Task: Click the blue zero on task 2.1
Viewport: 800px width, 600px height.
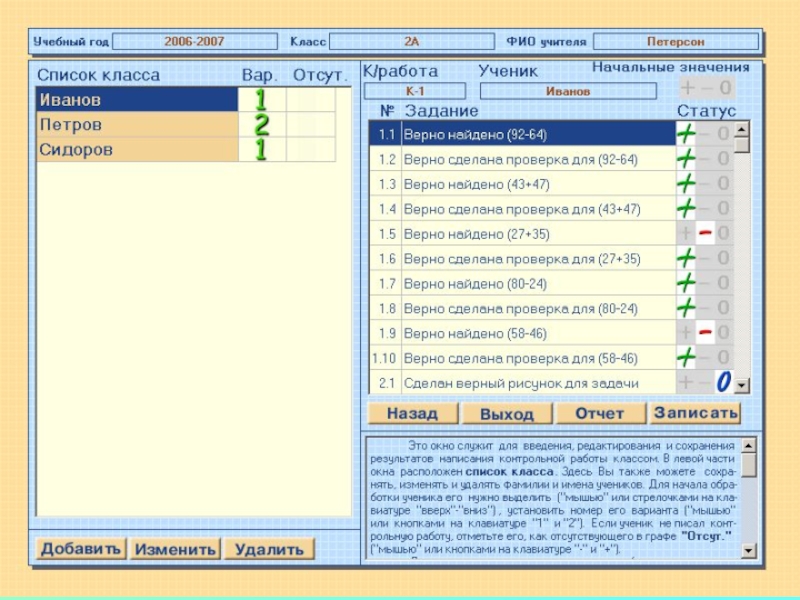Action: (723, 382)
